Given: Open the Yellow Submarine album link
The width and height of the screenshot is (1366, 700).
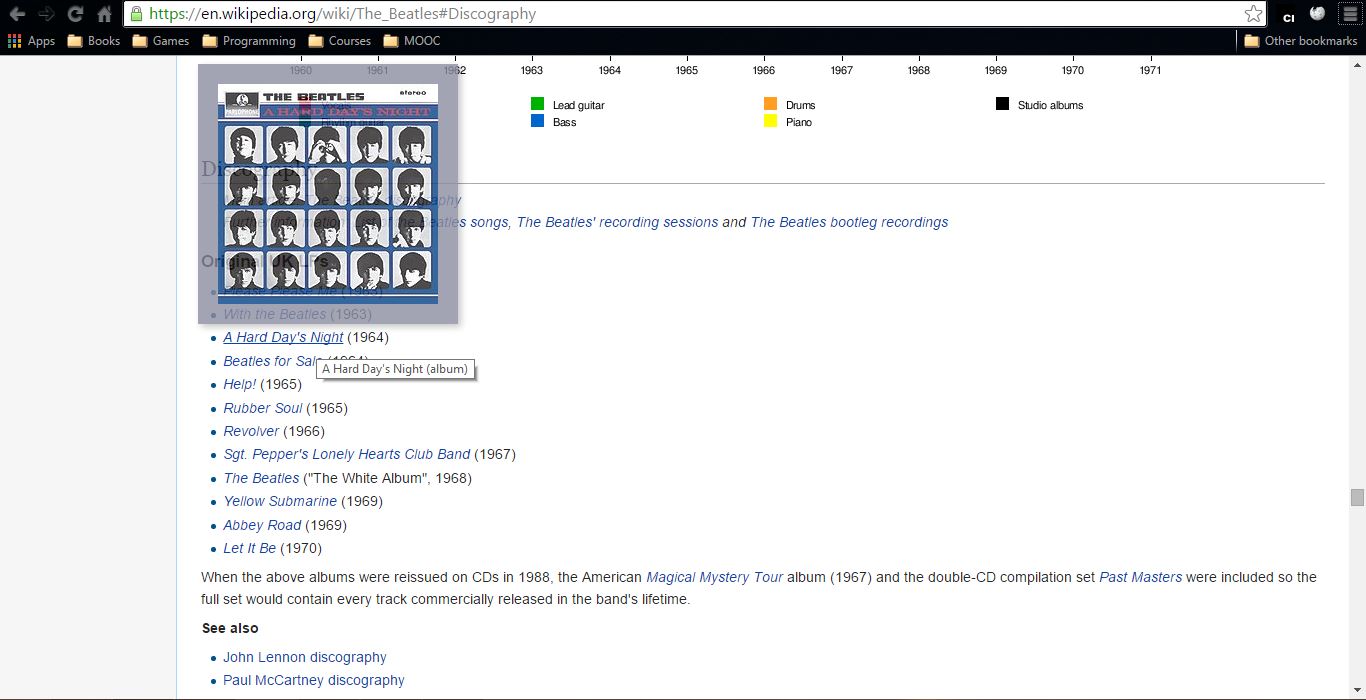Looking at the screenshot, I should (x=280, y=501).
